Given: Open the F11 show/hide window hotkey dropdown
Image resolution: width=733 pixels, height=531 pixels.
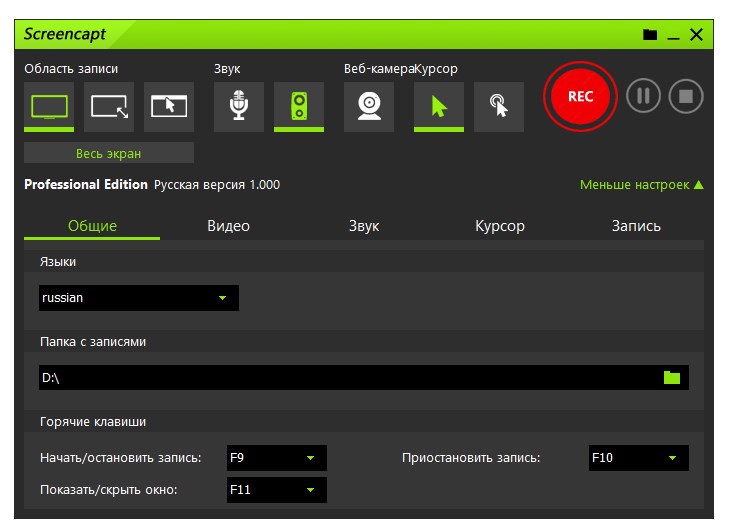Looking at the screenshot, I should coord(277,490).
